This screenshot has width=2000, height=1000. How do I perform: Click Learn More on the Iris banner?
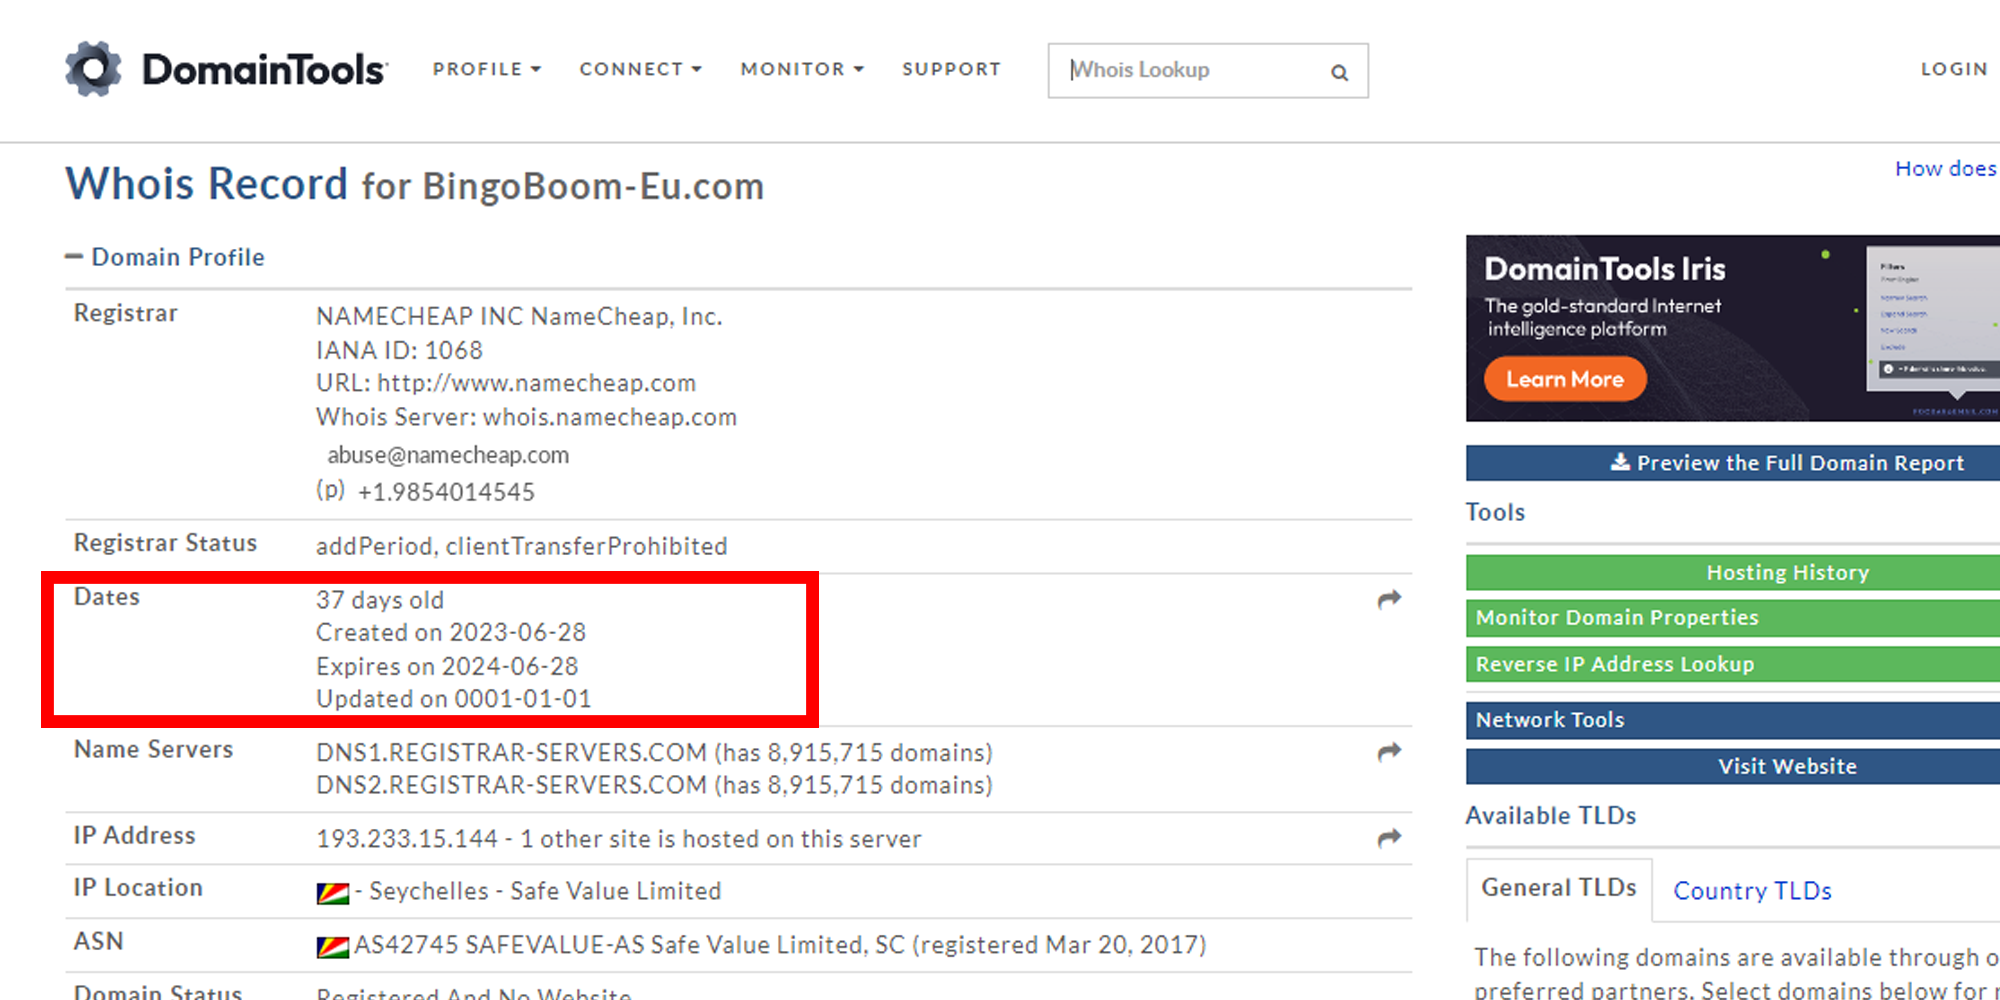coord(1565,379)
